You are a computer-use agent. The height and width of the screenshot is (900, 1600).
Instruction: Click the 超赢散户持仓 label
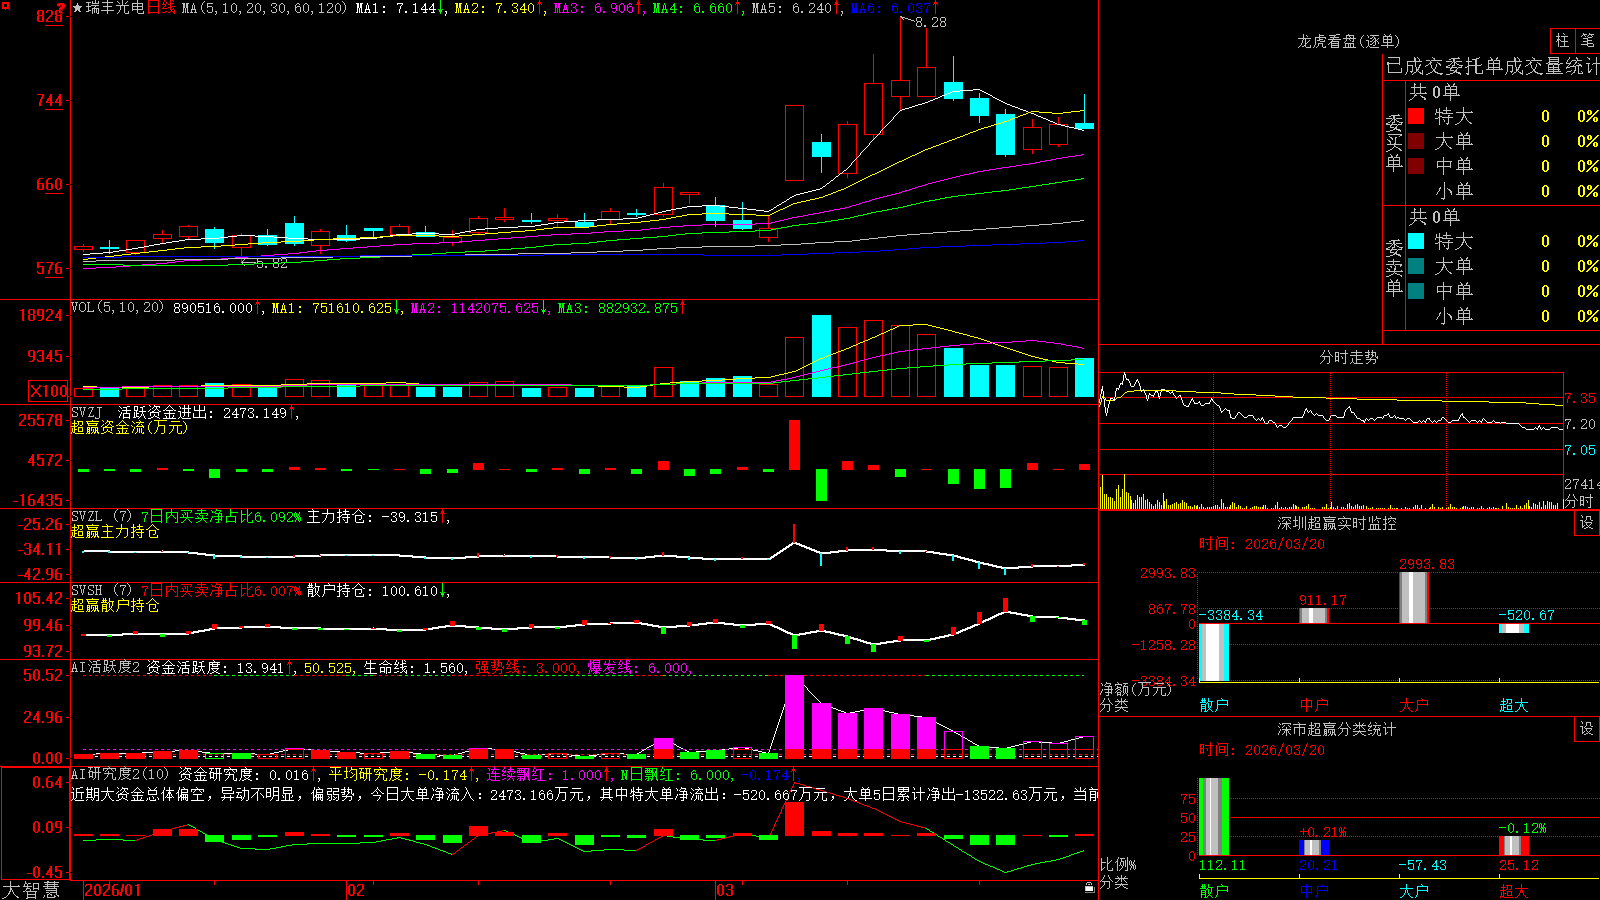[x=115, y=605]
